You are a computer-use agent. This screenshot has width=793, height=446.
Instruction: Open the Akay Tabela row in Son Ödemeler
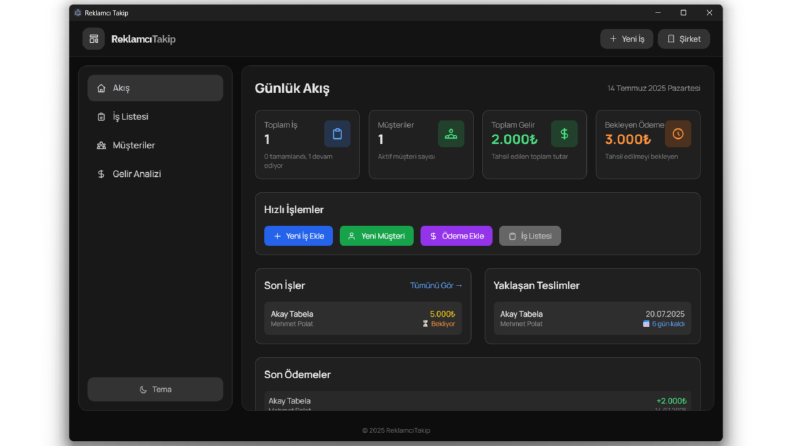(477, 402)
